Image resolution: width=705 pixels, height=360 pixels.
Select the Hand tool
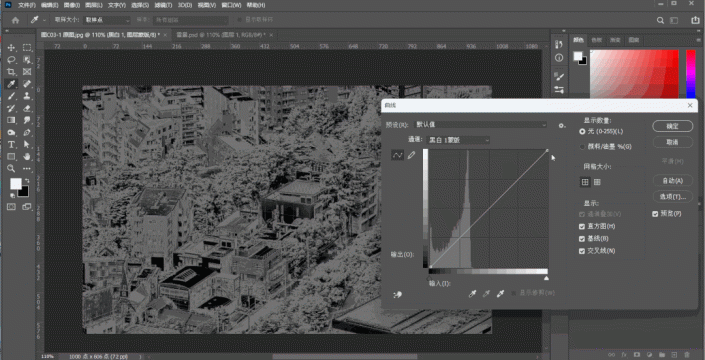click(27, 157)
